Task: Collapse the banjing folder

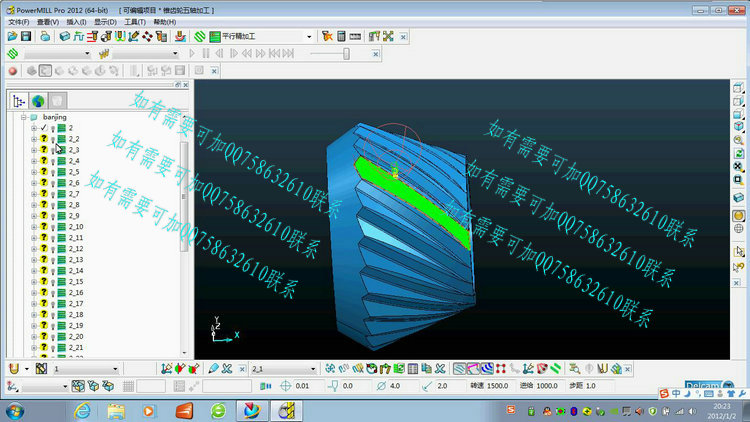Action: pos(23,117)
